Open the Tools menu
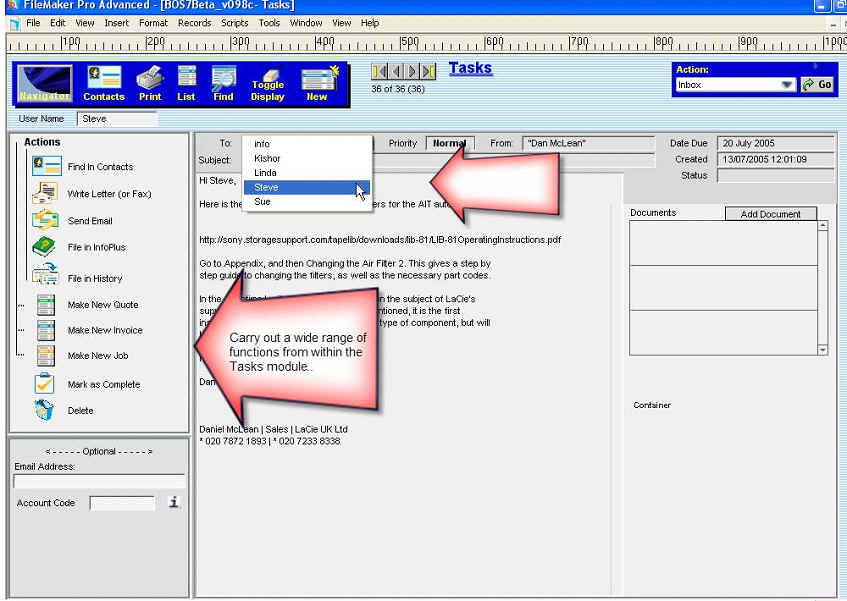Screen dimensions: 847x601 (269, 23)
